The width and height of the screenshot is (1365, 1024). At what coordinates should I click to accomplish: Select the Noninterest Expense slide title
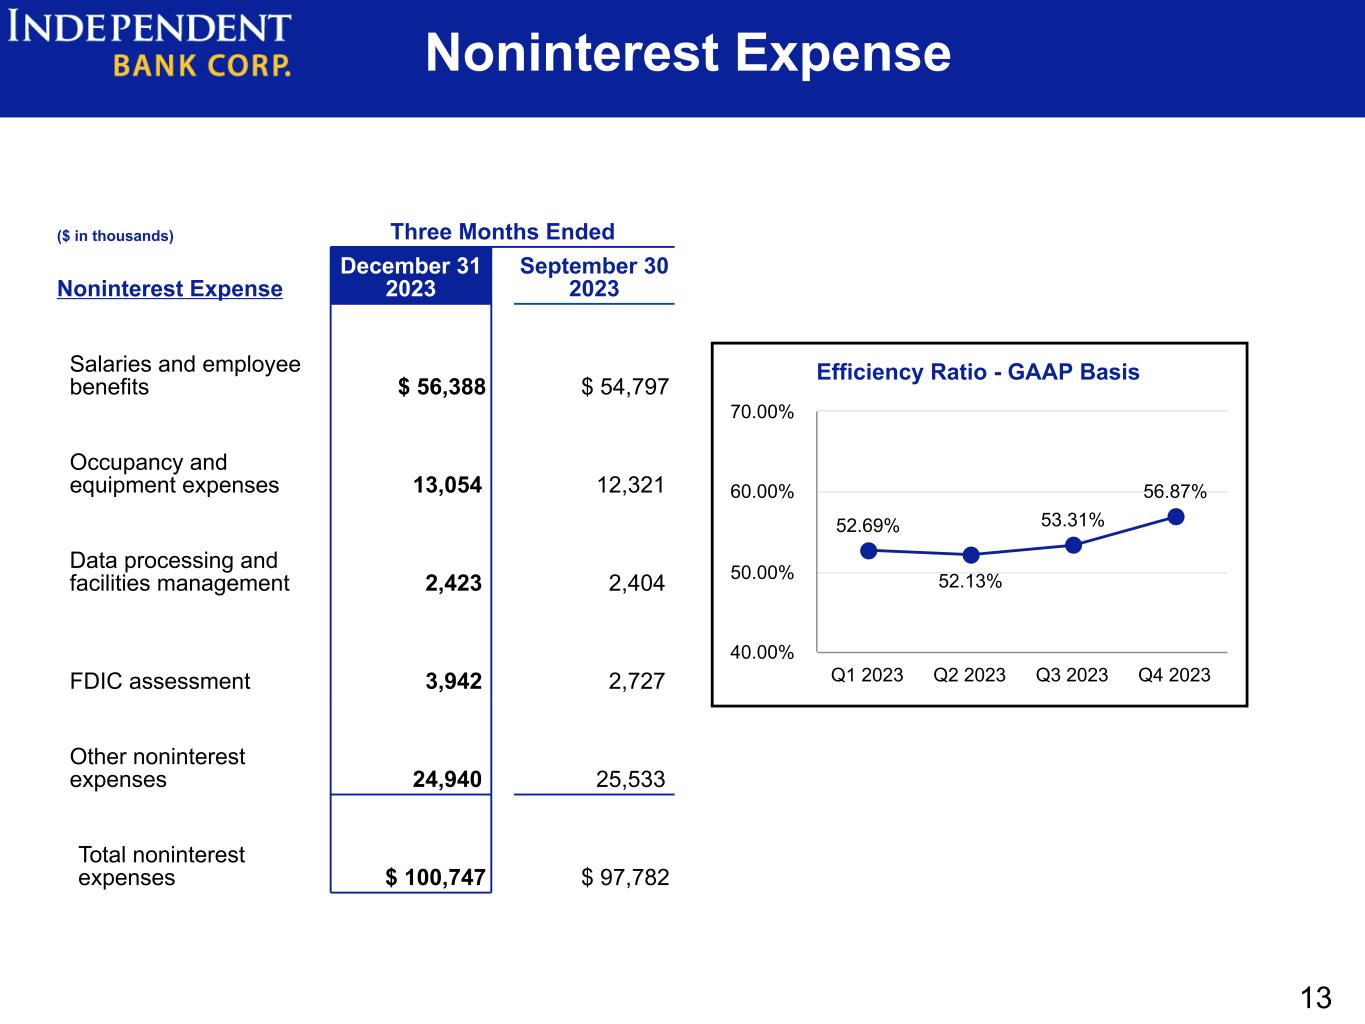click(688, 53)
